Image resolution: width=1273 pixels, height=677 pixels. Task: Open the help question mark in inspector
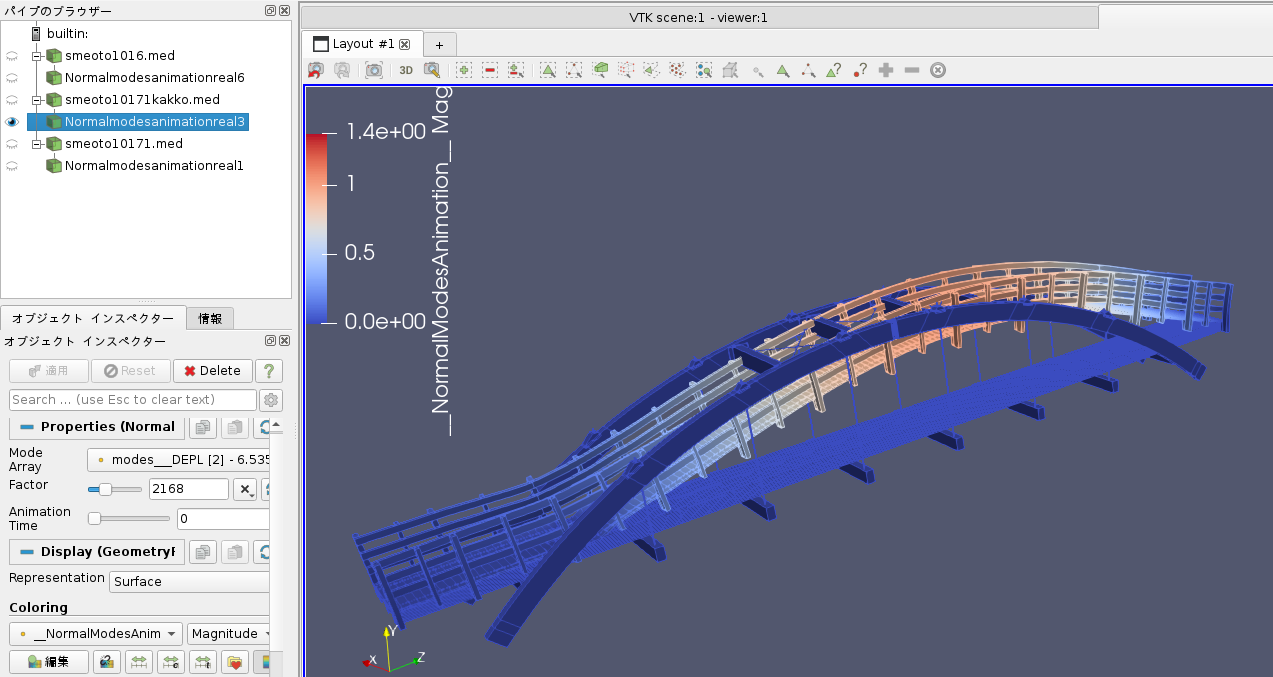pos(268,371)
